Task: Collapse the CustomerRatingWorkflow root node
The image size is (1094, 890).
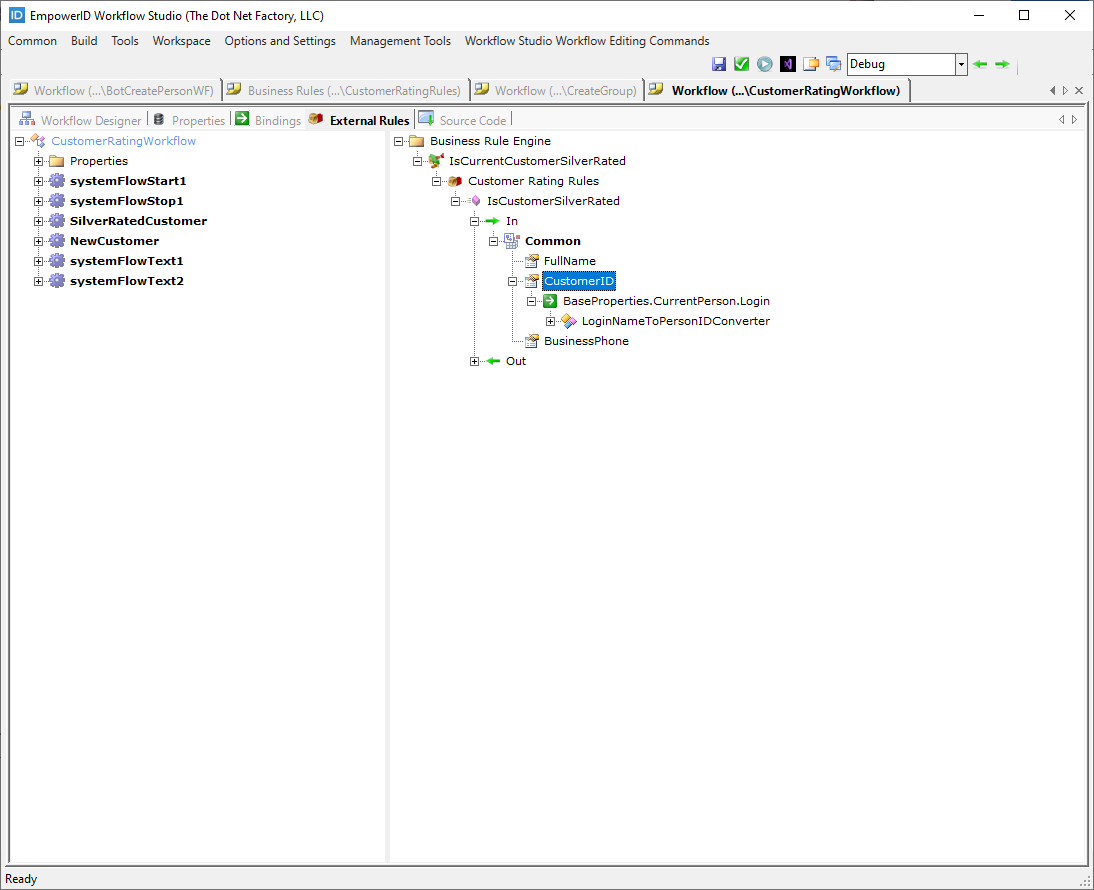Action: point(20,142)
